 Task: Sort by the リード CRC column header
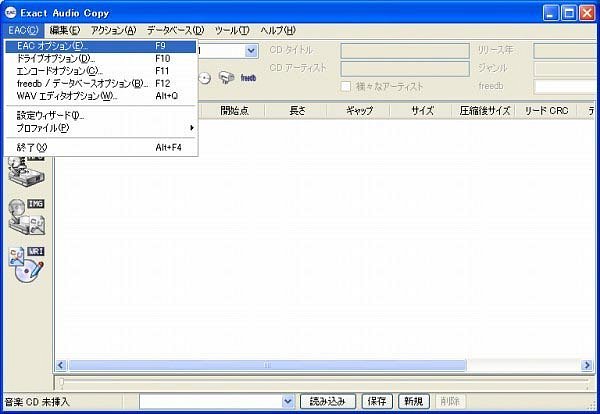546,111
